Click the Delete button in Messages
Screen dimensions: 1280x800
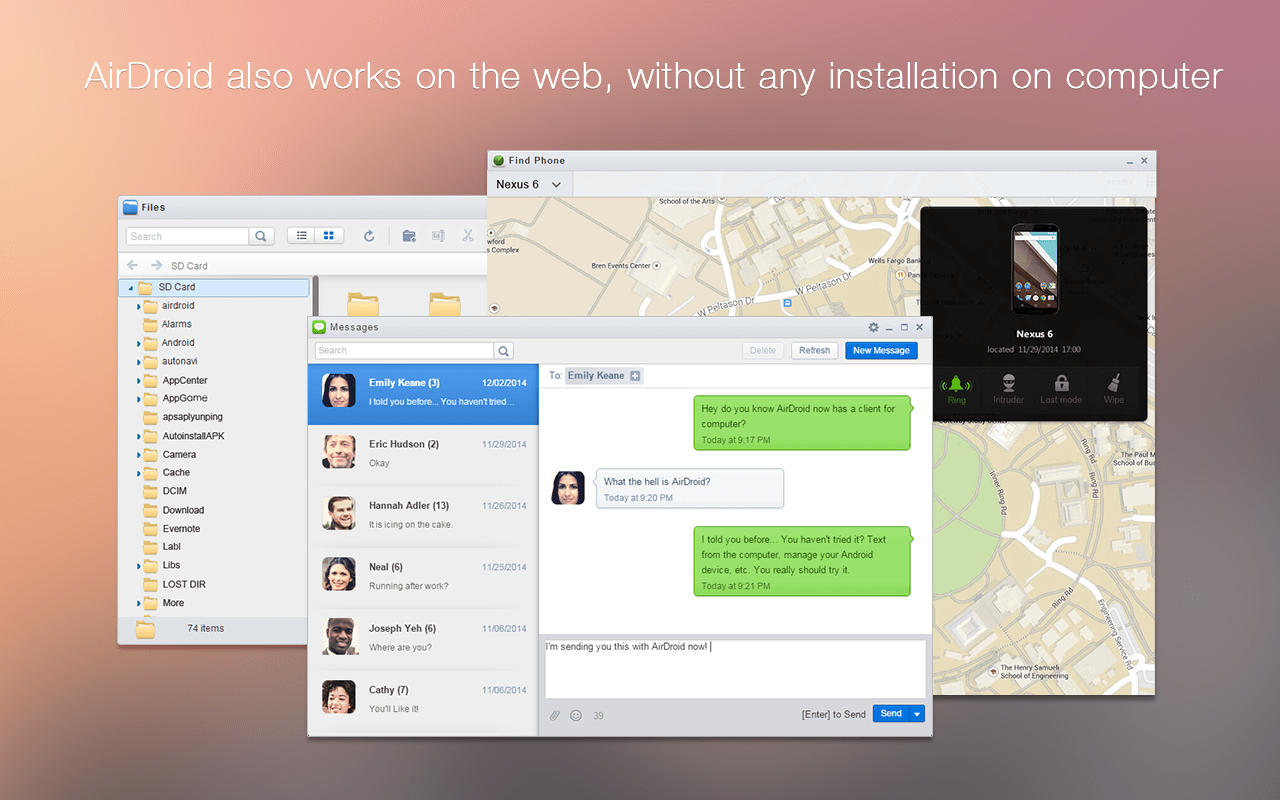763,351
